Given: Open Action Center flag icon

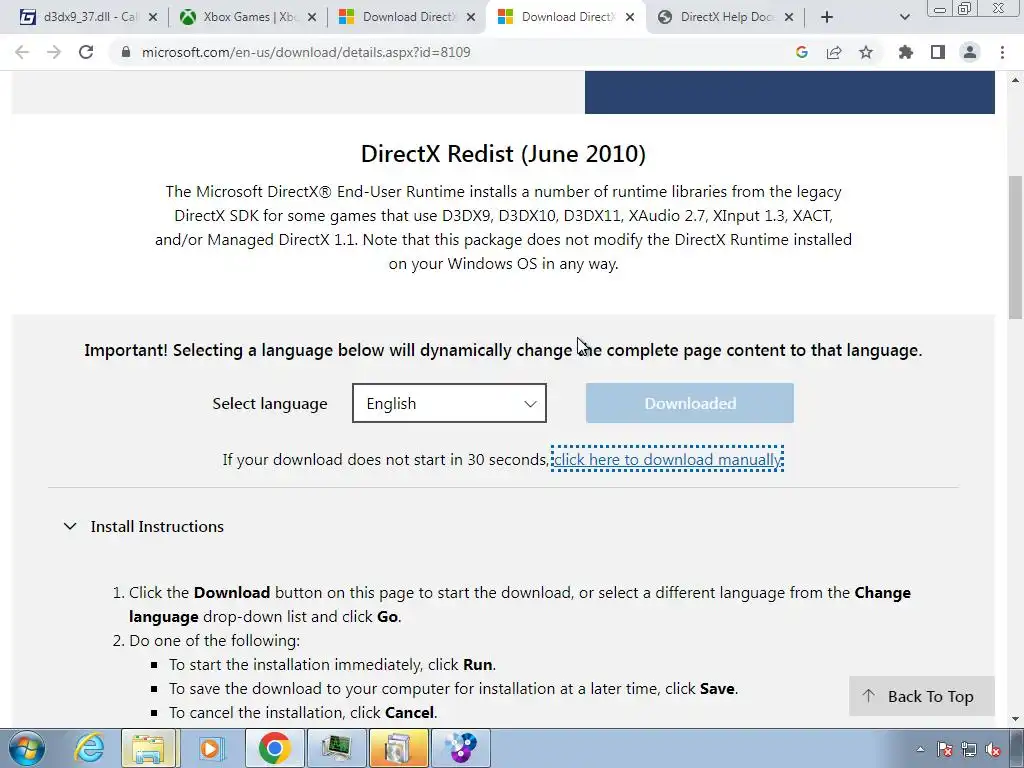Looking at the screenshot, I should tap(944, 749).
